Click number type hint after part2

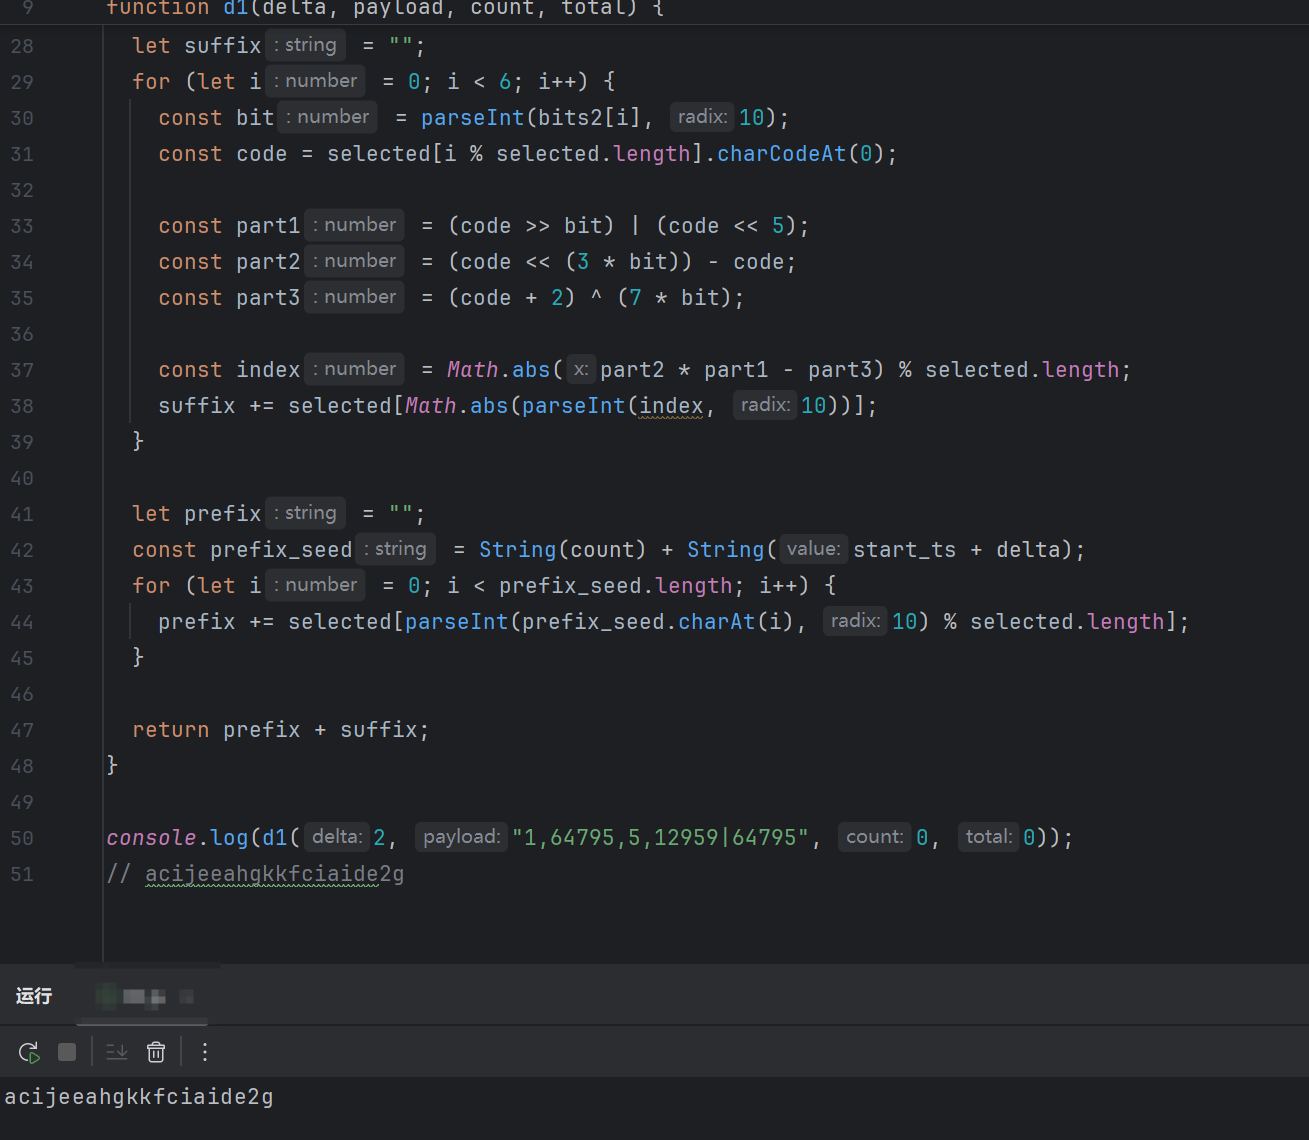pyautogui.click(x=355, y=261)
